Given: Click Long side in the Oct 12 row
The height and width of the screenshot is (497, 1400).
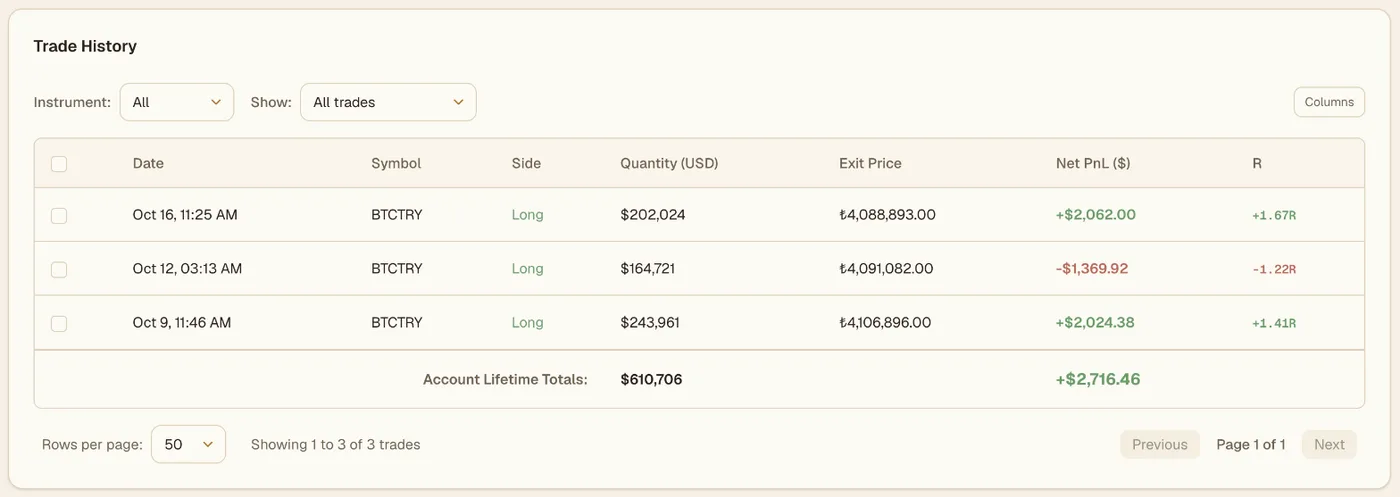Looking at the screenshot, I should [527, 269].
